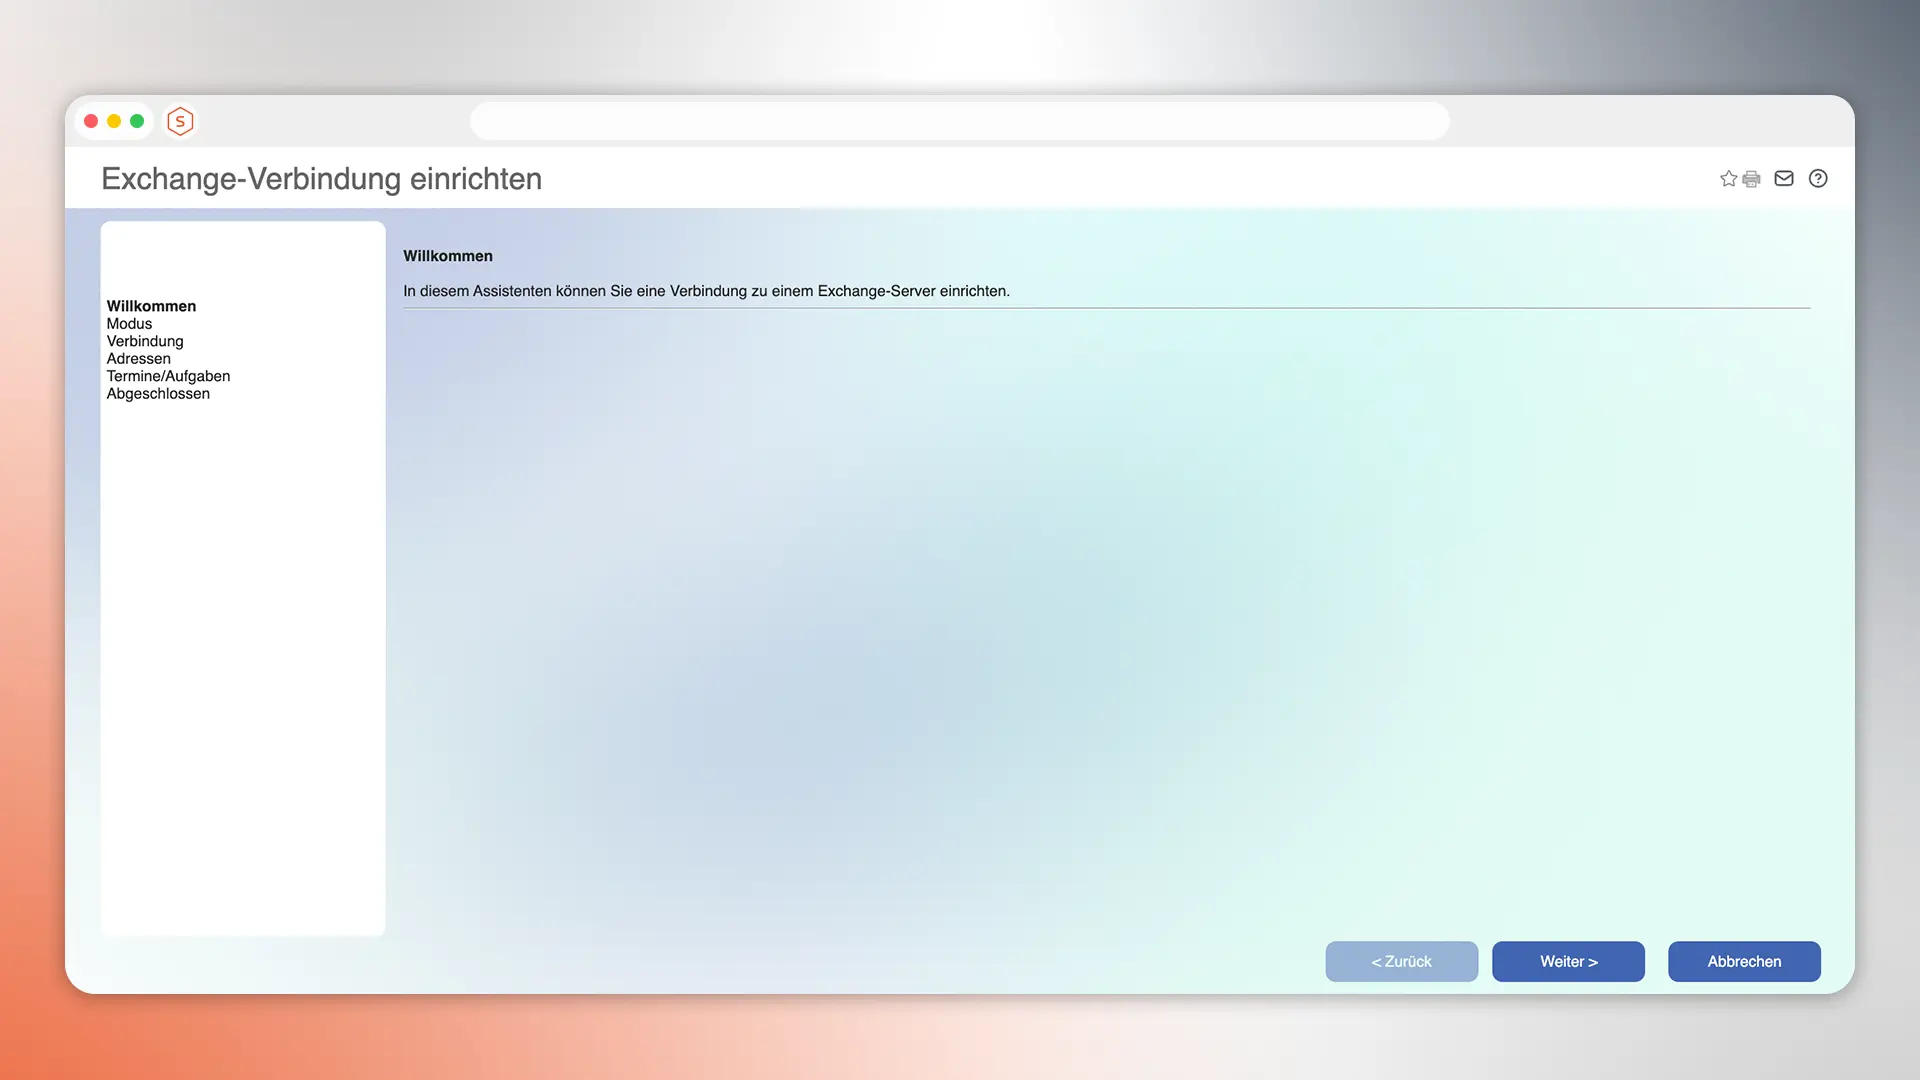Click the hexagonal S app logo
The image size is (1920, 1080).
pos(180,121)
